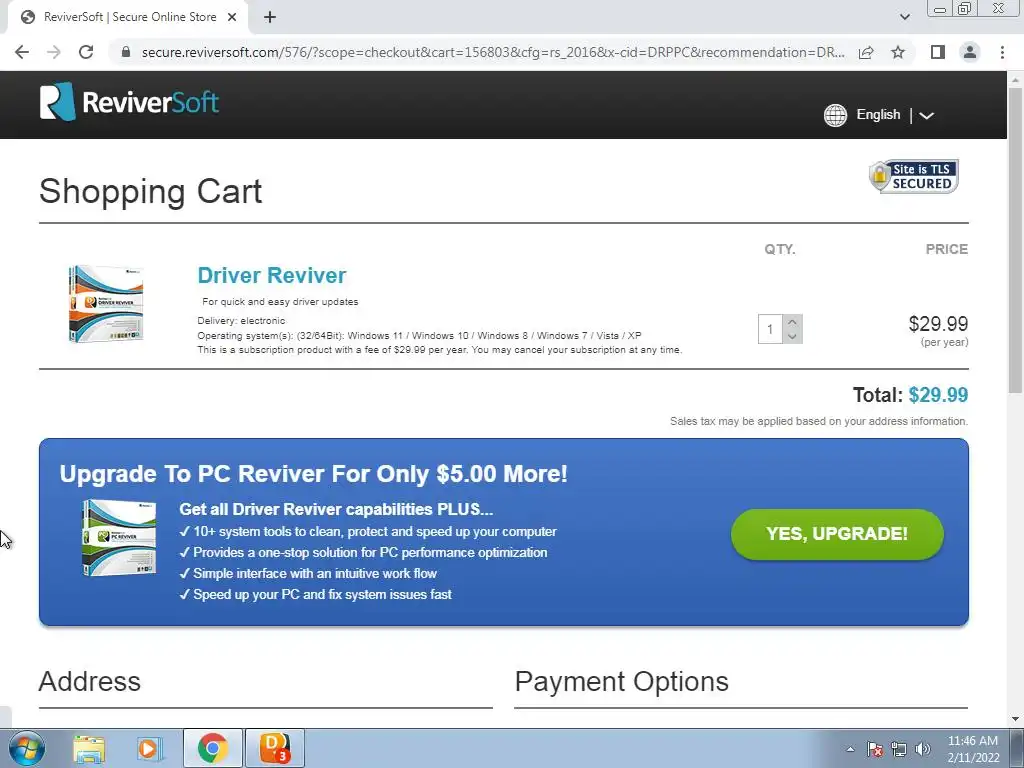Open the media player taskbar icon
The width and height of the screenshot is (1024, 768).
tap(150, 748)
